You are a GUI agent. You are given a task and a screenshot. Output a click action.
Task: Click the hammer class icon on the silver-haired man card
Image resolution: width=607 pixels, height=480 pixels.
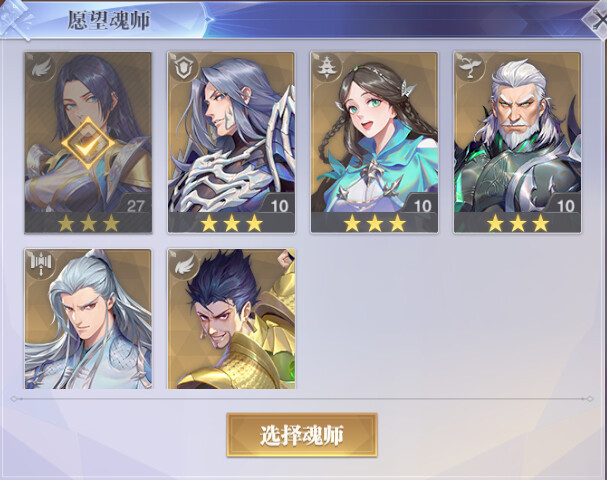point(41,265)
